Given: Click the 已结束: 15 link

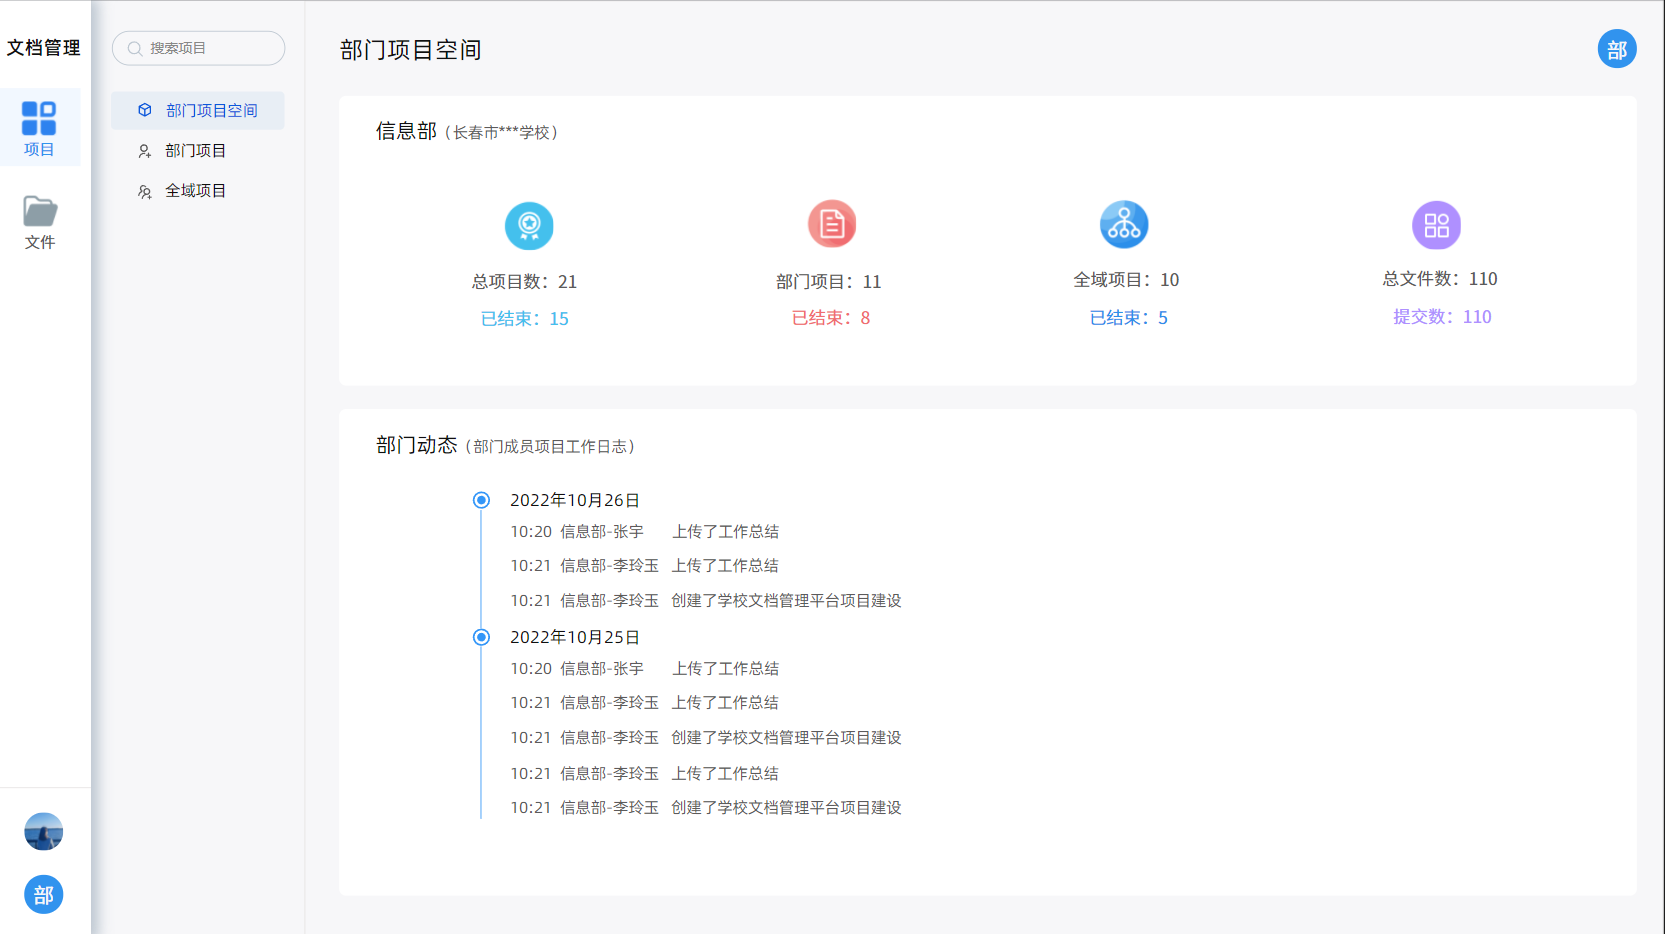Looking at the screenshot, I should pyautogui.click(x=525, y=319).
